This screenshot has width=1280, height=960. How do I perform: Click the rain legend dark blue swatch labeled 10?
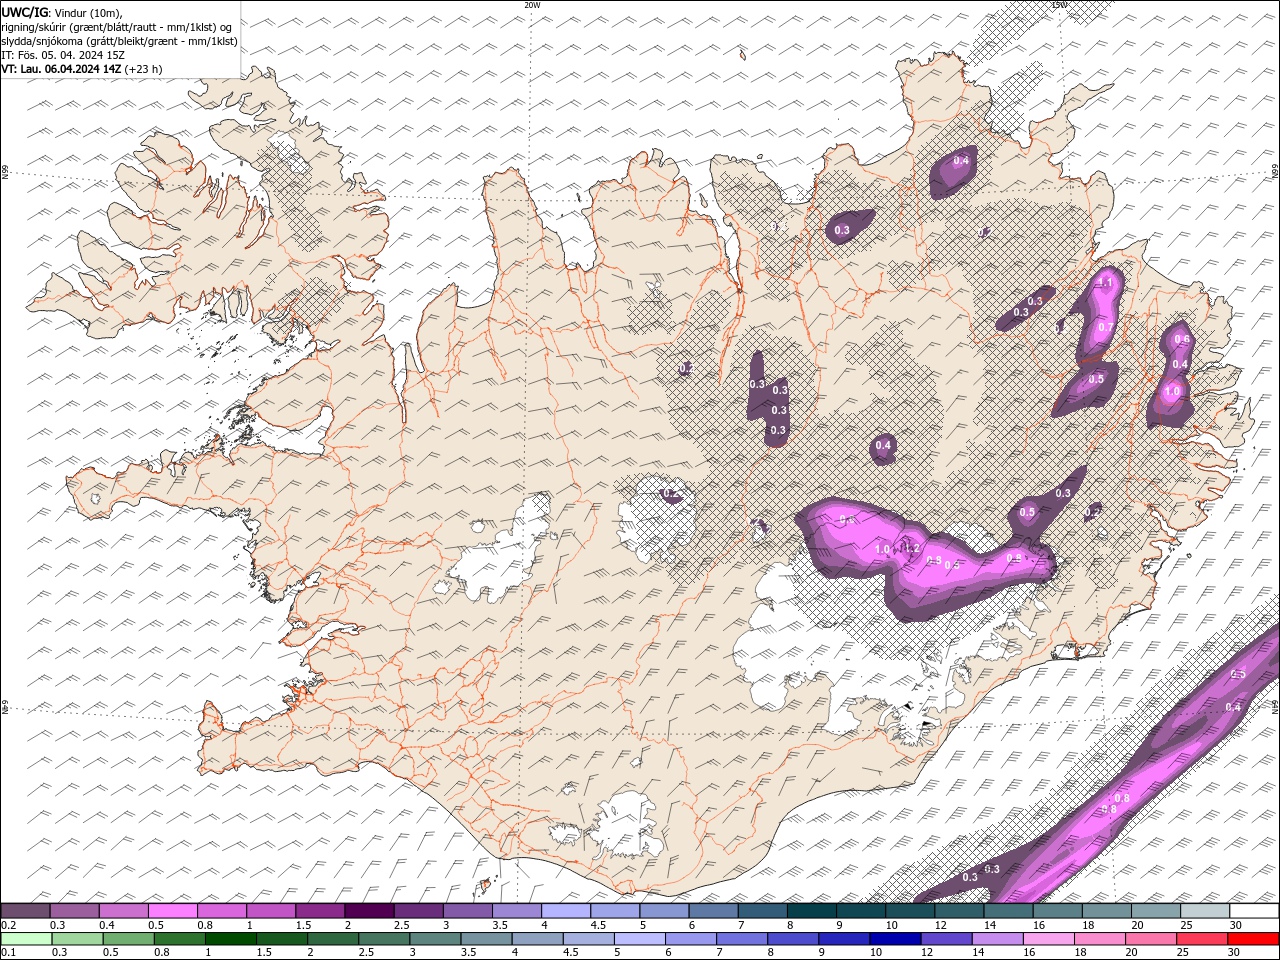click(895, 939)
